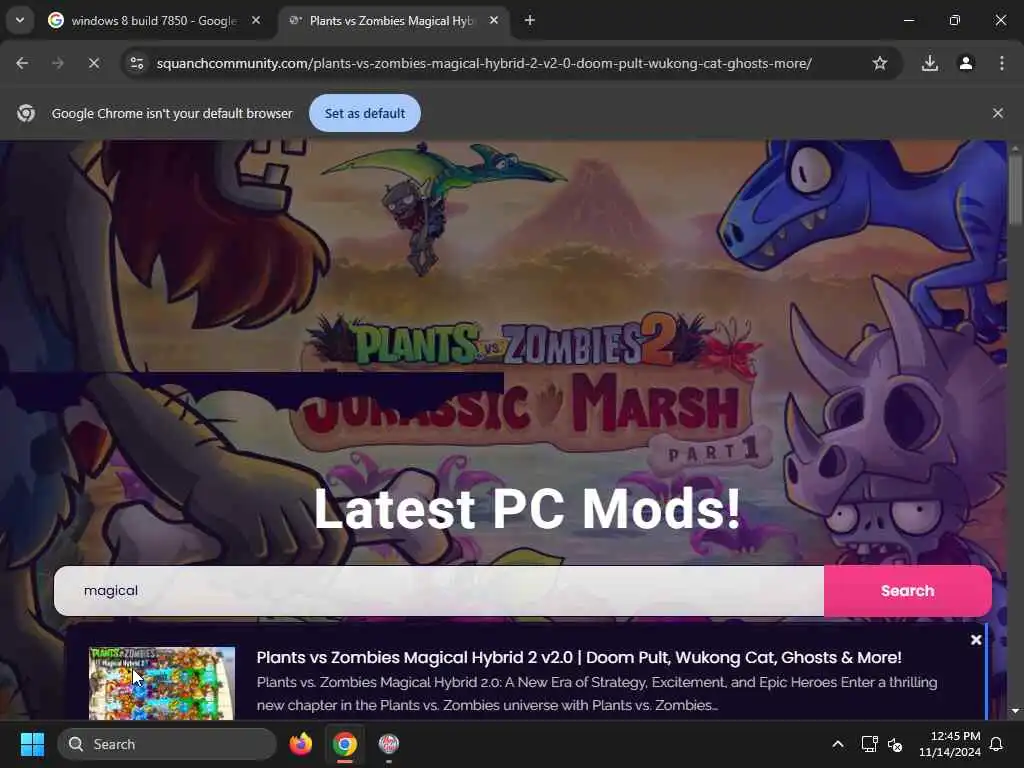
Task: Go back to previous page
Action: [22, 63]
